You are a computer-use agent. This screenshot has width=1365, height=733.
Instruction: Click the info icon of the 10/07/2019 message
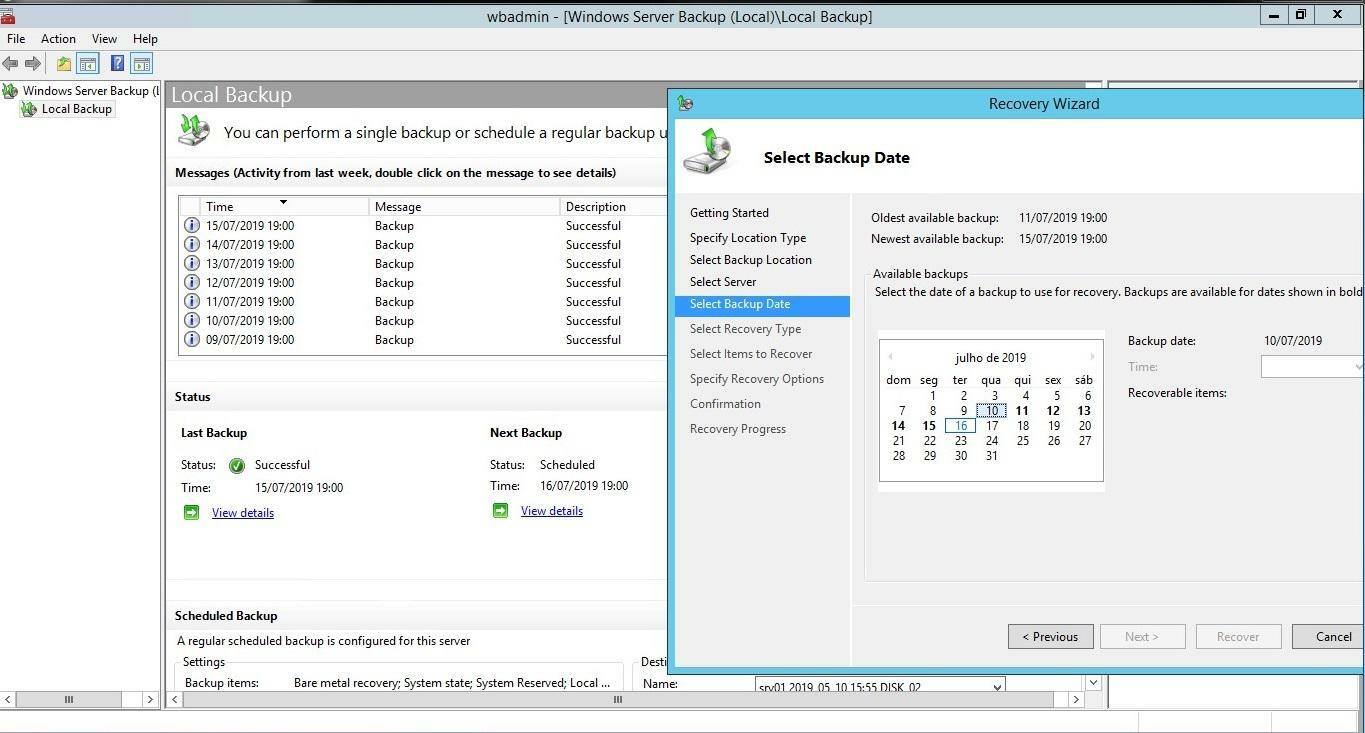[192, 321]
